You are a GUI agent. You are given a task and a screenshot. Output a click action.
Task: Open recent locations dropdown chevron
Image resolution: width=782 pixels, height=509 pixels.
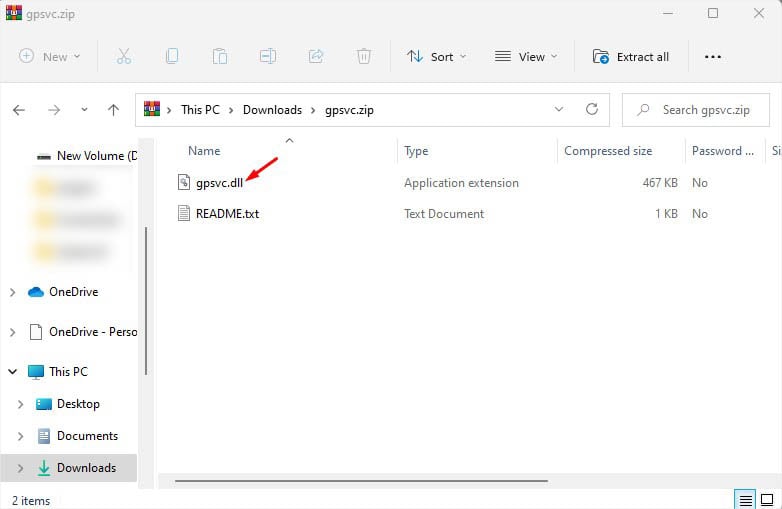[x=84, y=110]
